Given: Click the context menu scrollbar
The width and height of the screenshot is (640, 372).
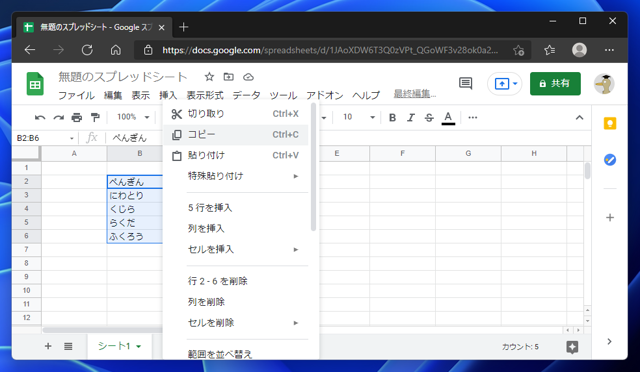Looking at the screenshot, I should (x=313, y=167).
